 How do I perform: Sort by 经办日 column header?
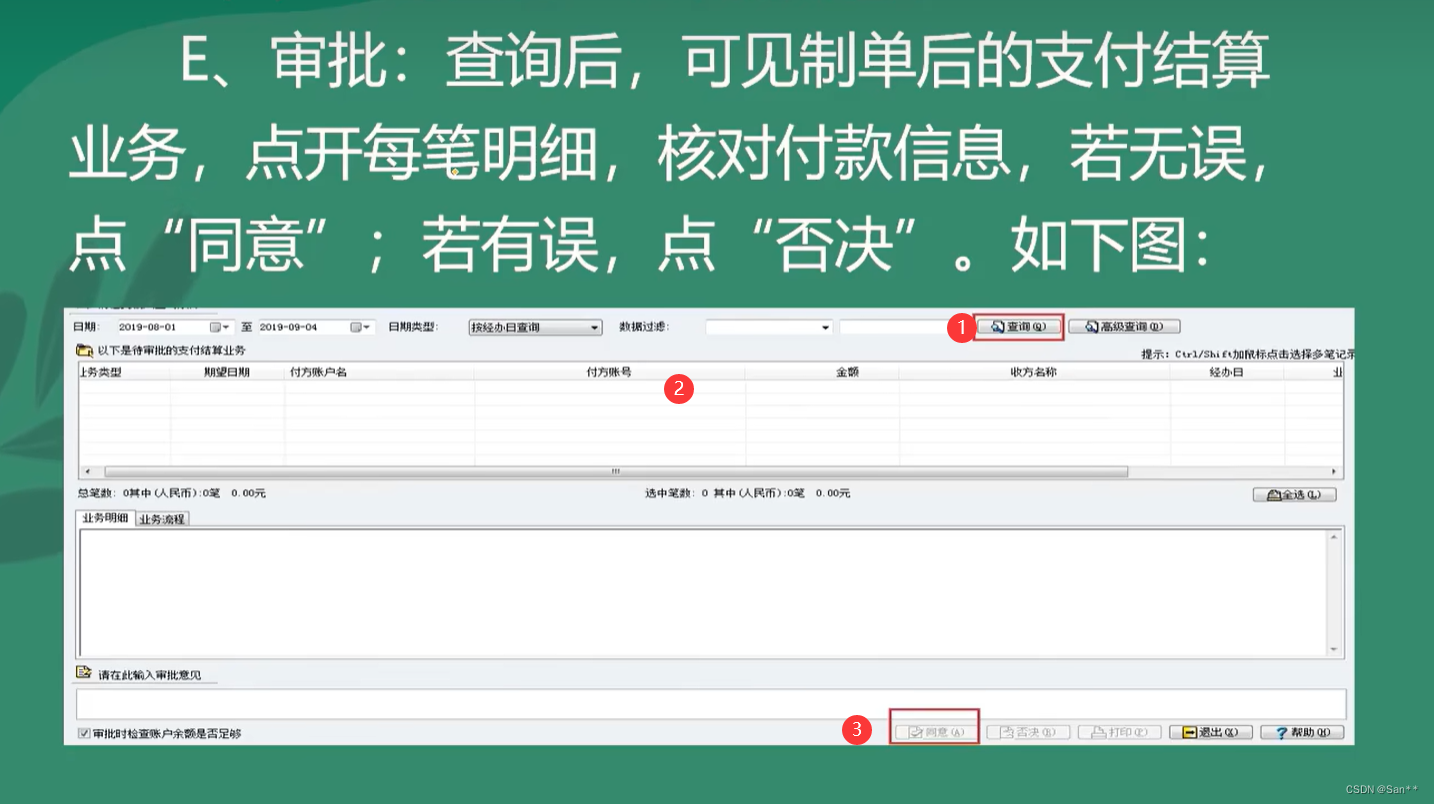coord(1227,372)
